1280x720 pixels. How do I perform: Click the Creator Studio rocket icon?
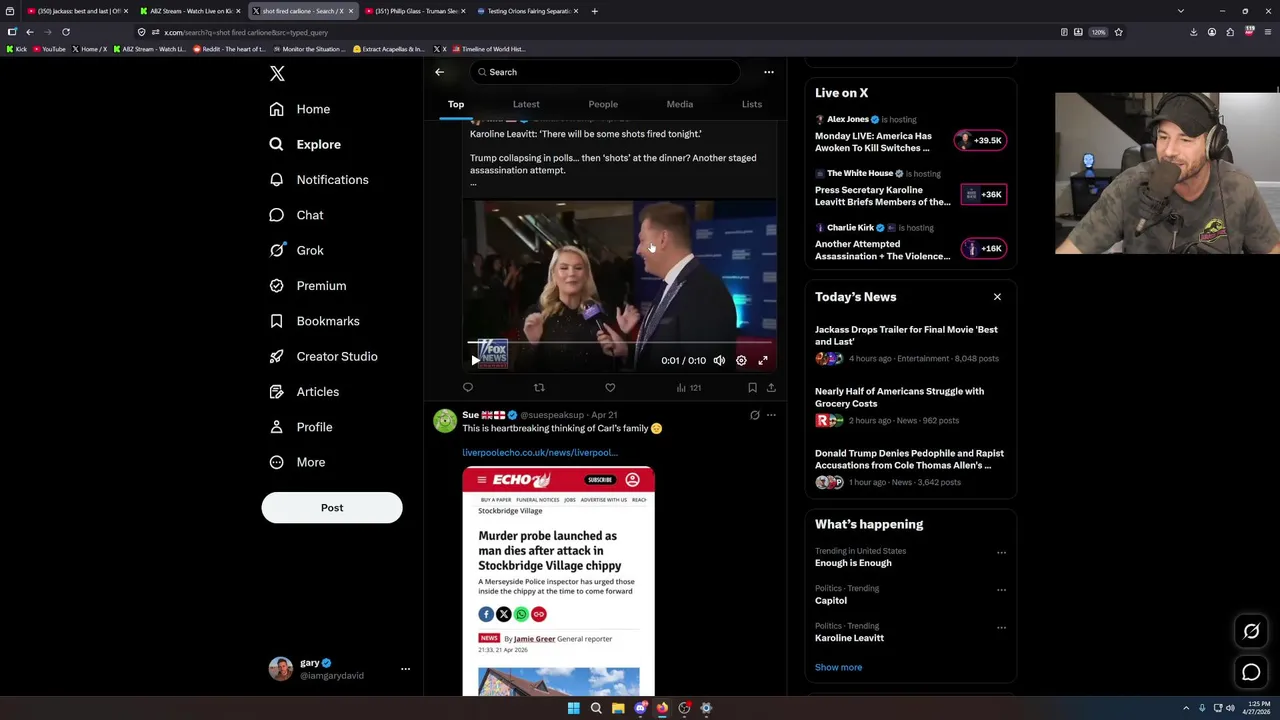[276, 356]
